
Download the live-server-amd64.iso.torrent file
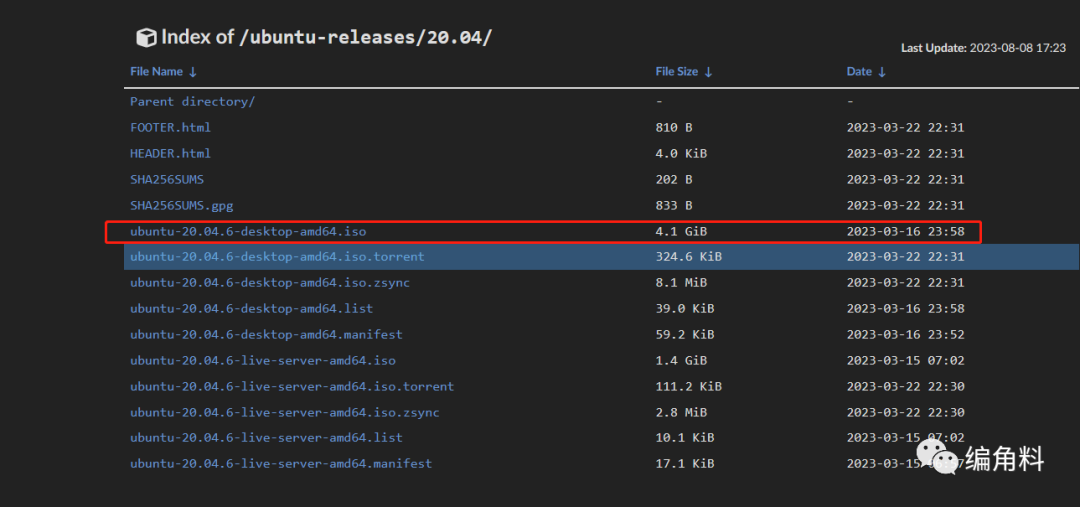pyautogui.click(x=291, y=386)
